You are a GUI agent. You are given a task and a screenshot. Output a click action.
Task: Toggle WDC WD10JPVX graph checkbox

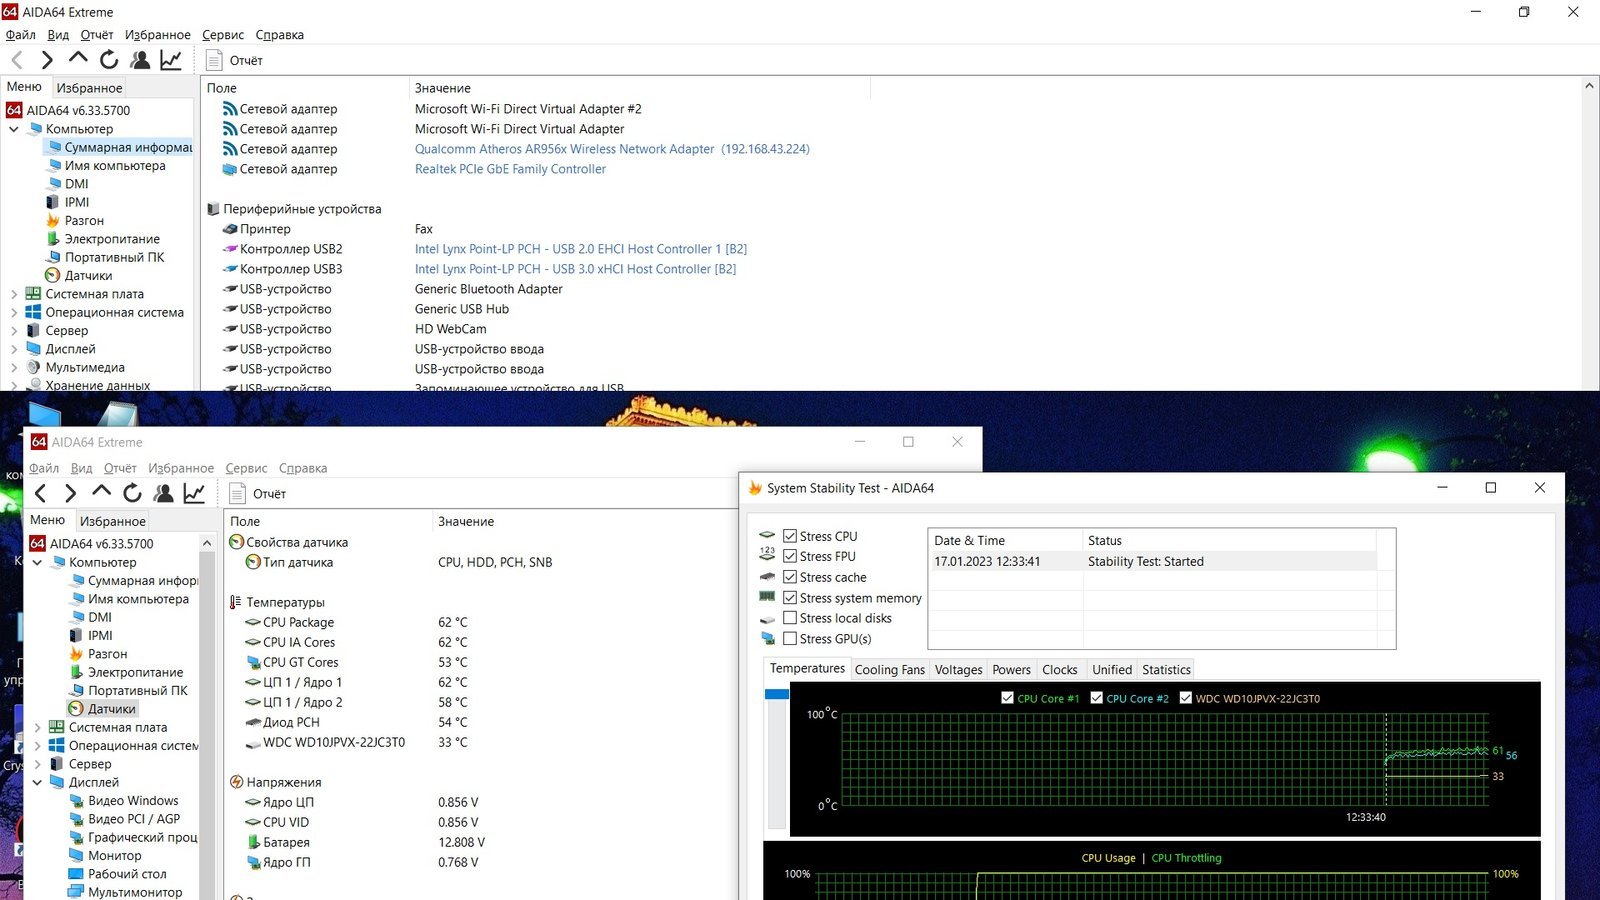coord(1186,698)
